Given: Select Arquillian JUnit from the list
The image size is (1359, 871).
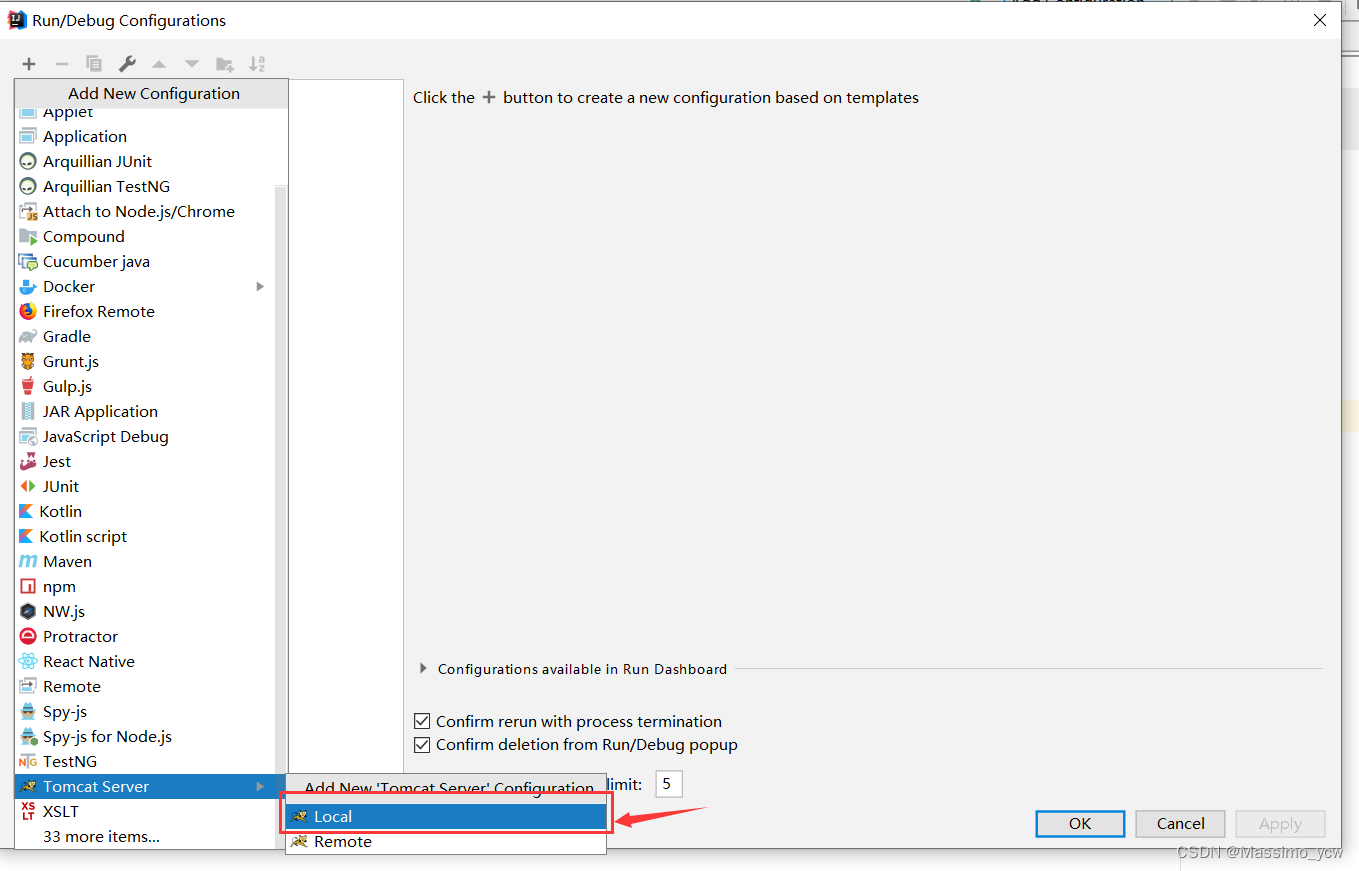Looking at the screenshot, I should coord(145,161).
